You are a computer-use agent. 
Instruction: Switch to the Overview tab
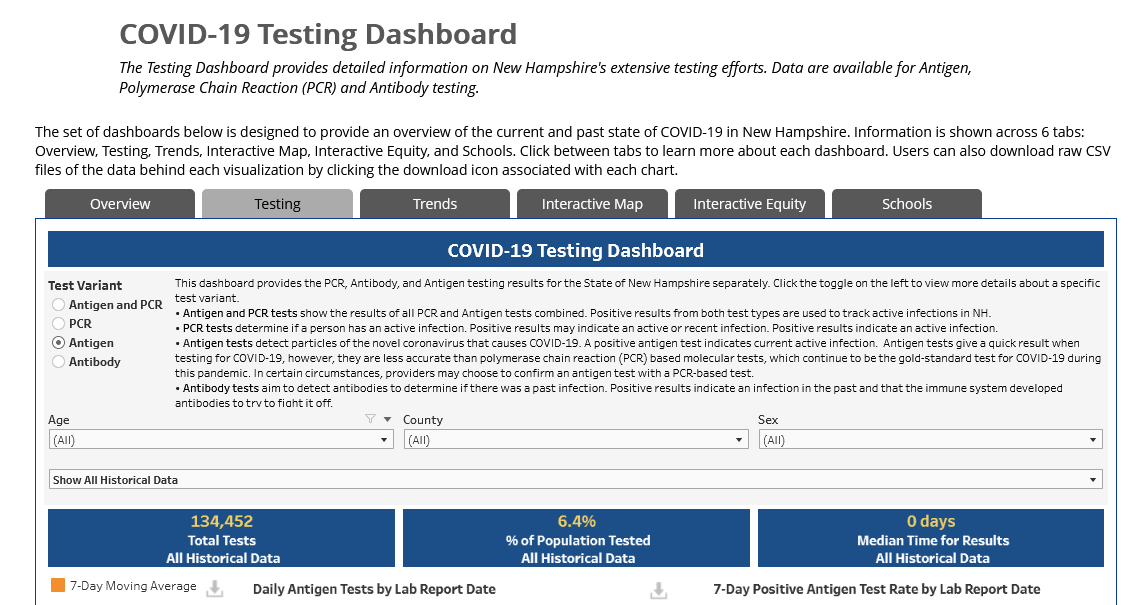pyautogui.click(x=120, y=204)
